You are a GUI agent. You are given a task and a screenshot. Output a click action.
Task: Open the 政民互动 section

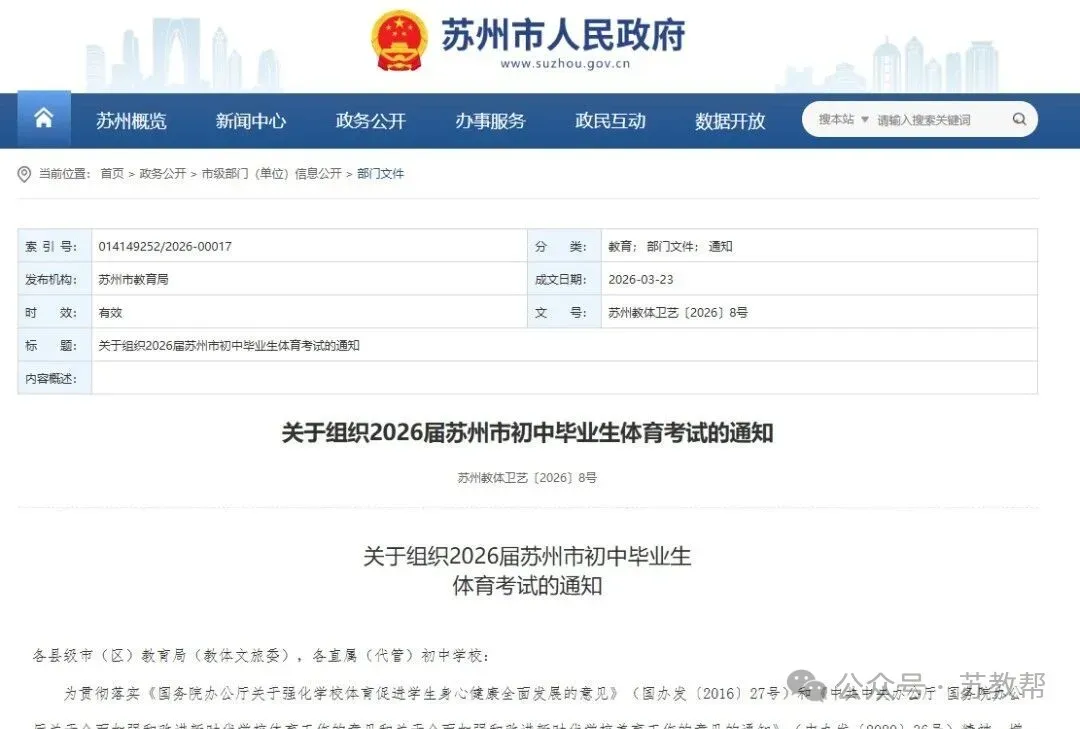[x=610, y=121]
